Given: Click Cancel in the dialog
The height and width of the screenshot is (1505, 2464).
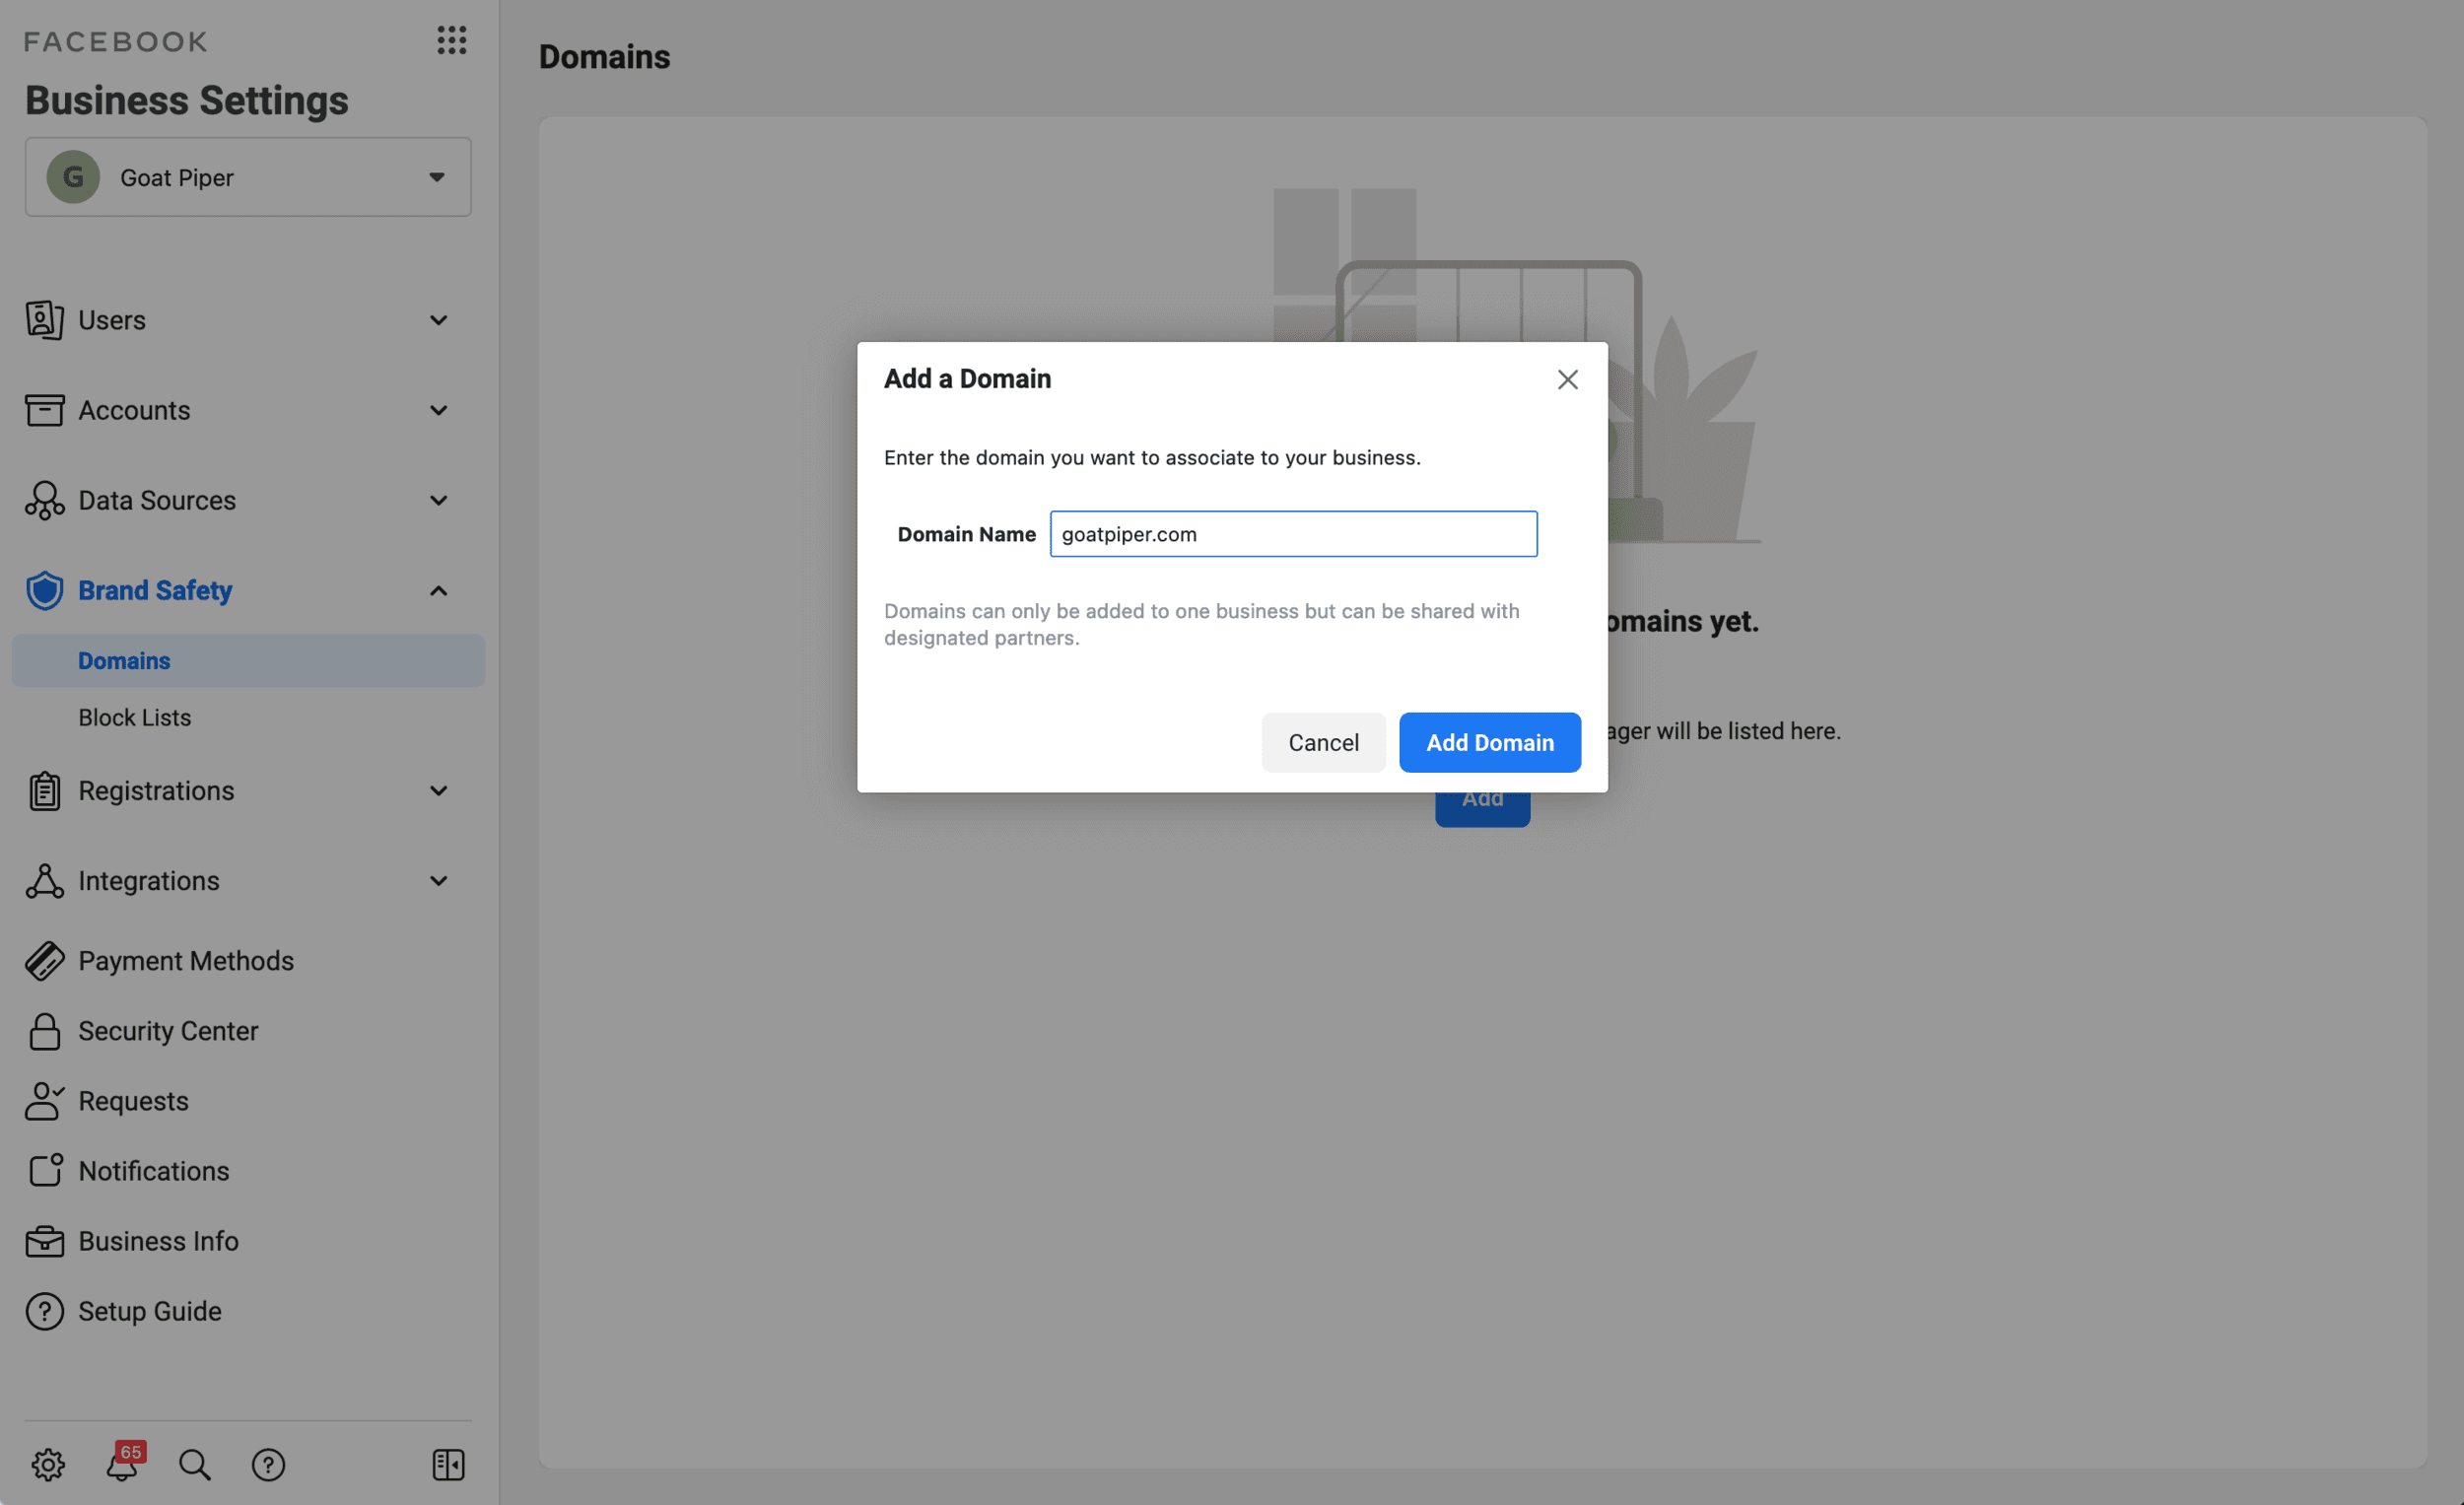Looking at the screenshot, I should point(1322,742).
